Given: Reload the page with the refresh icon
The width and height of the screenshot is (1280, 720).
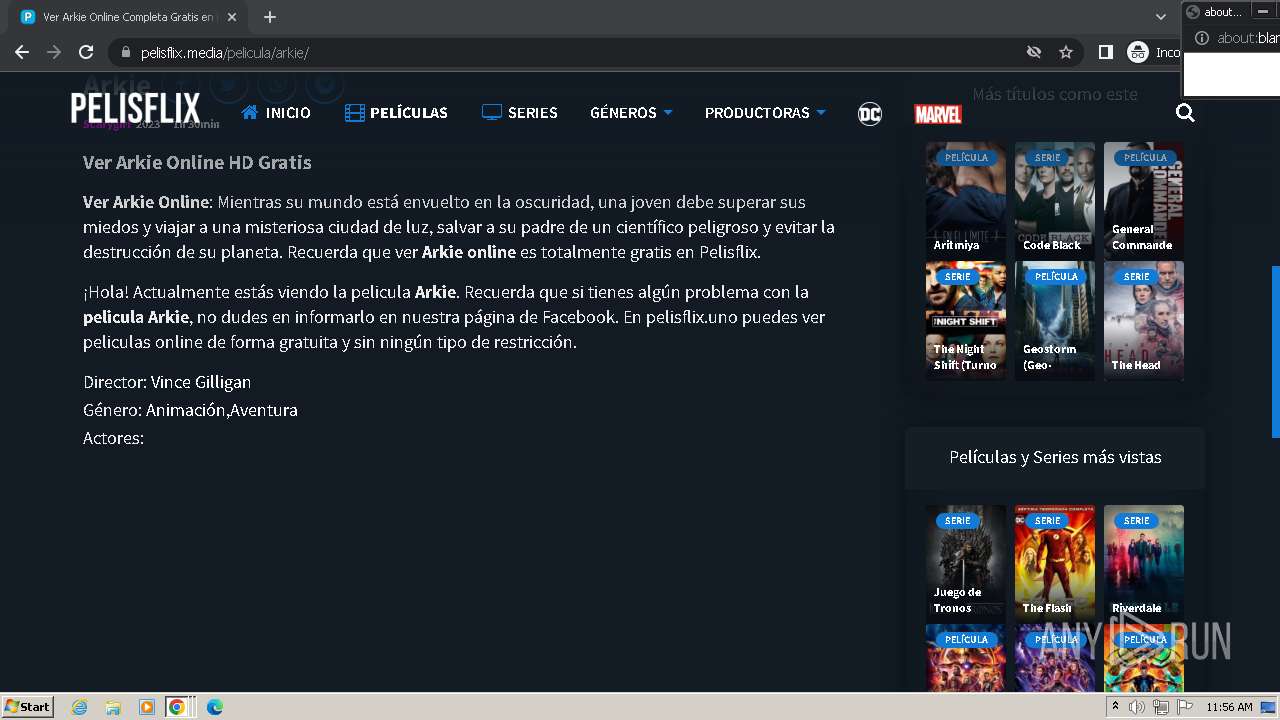Looking at the screenshot, I should [x=86, y=52].
